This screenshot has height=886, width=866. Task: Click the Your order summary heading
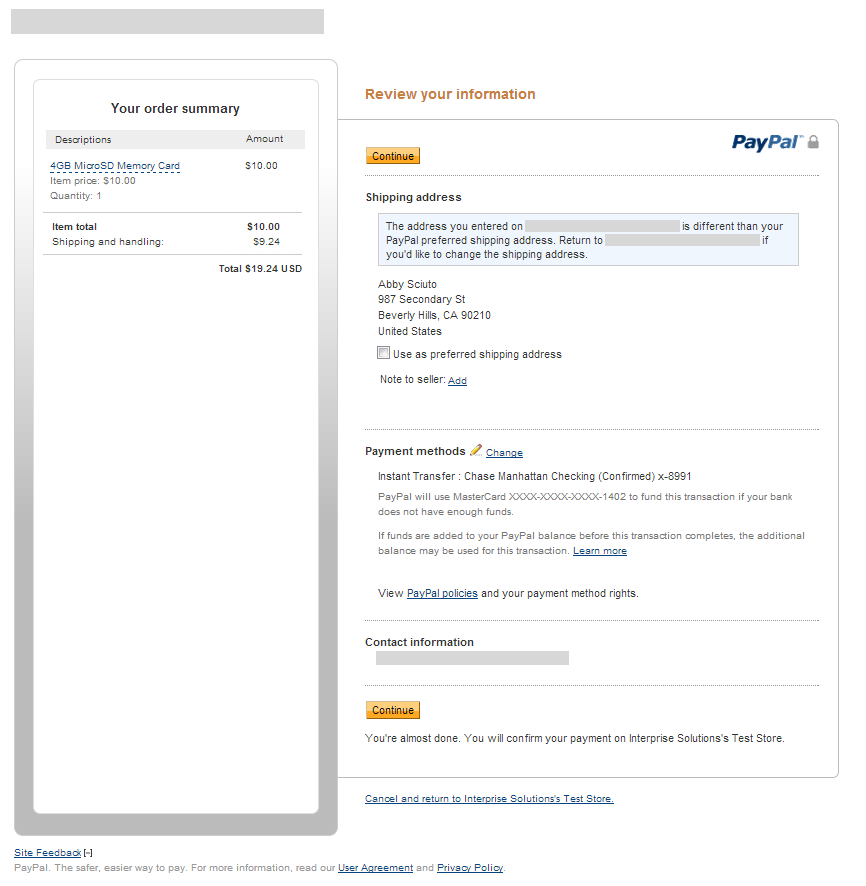[175, 108]
